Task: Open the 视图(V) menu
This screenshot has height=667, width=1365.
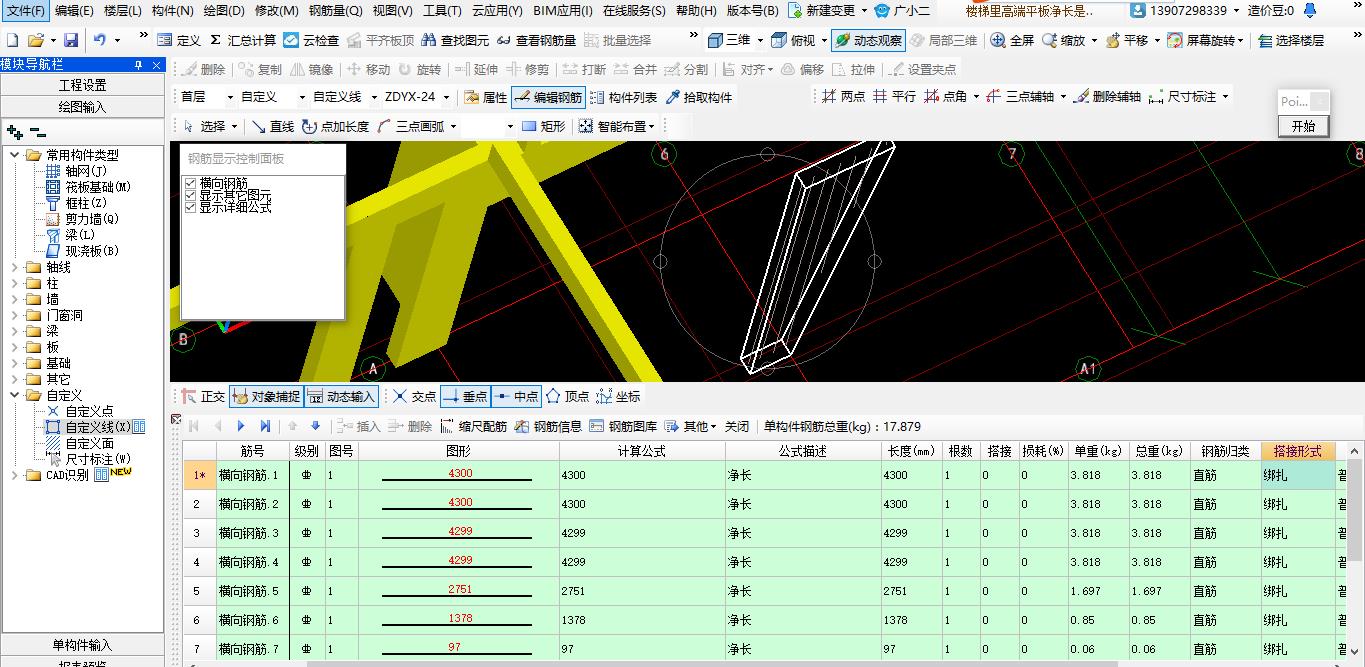Action: (392, 11)
